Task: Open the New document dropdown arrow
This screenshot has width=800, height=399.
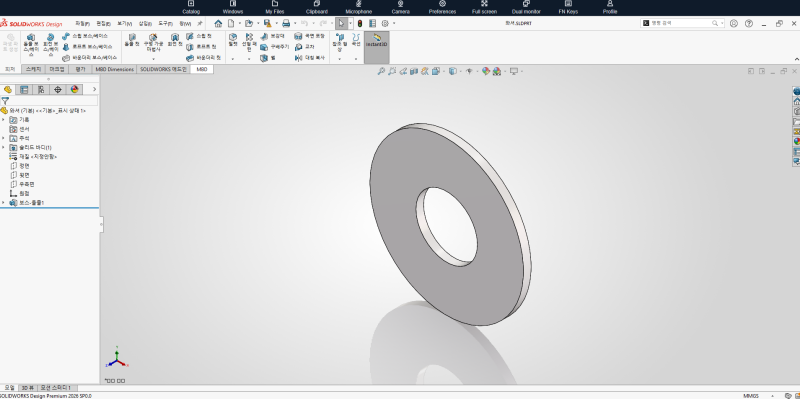Action: 239,23
